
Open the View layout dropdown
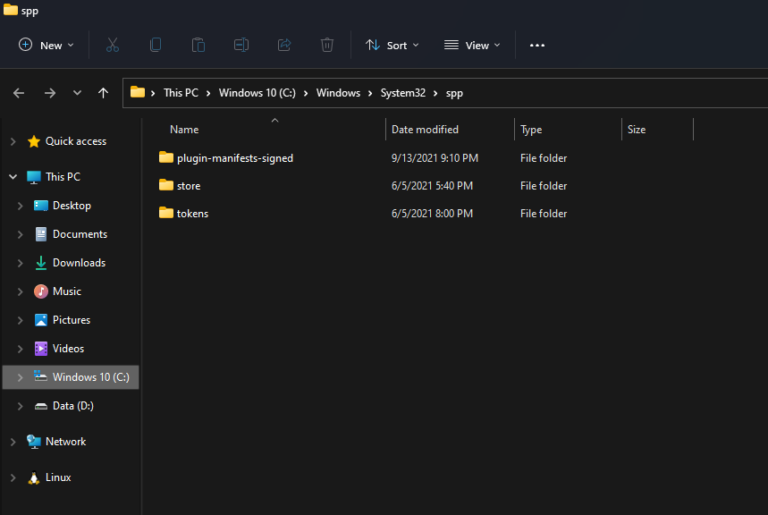[473, 45]
